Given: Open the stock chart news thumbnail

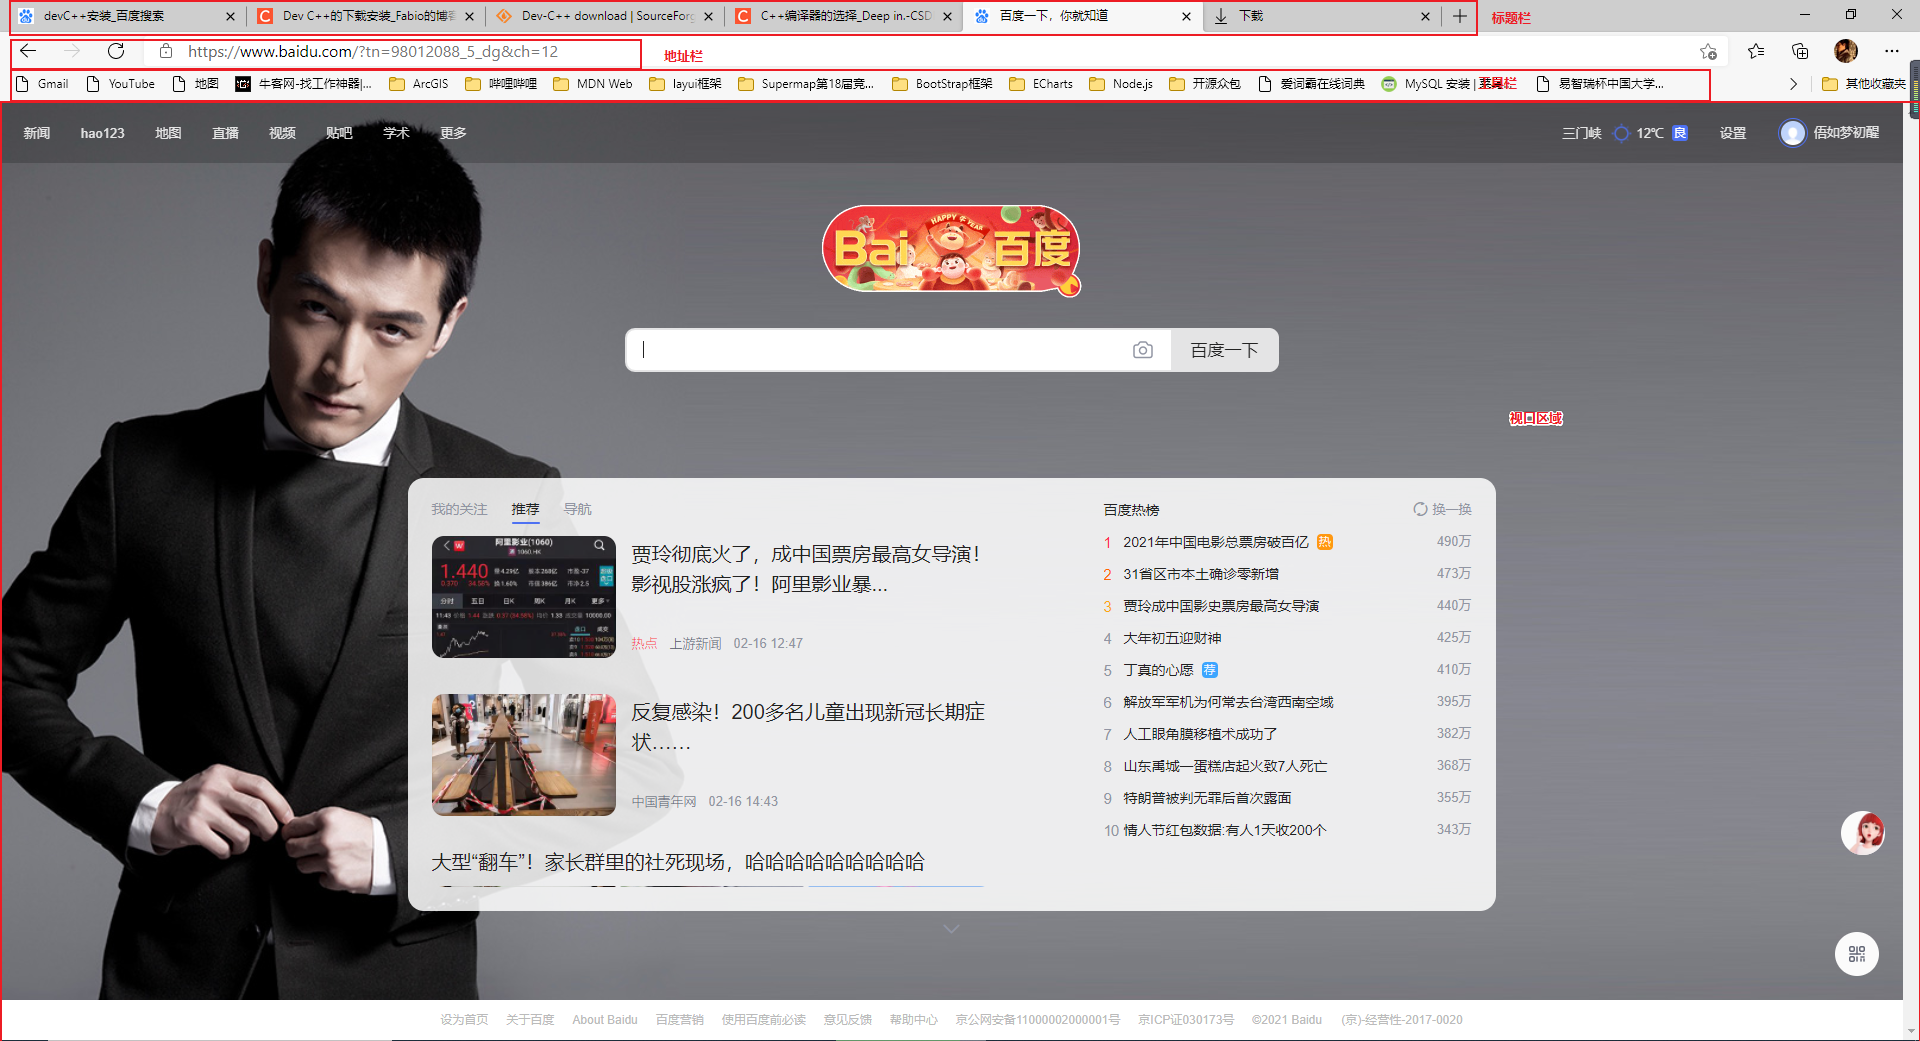Looking at the screenshot, I should click(x=524, y=597).
